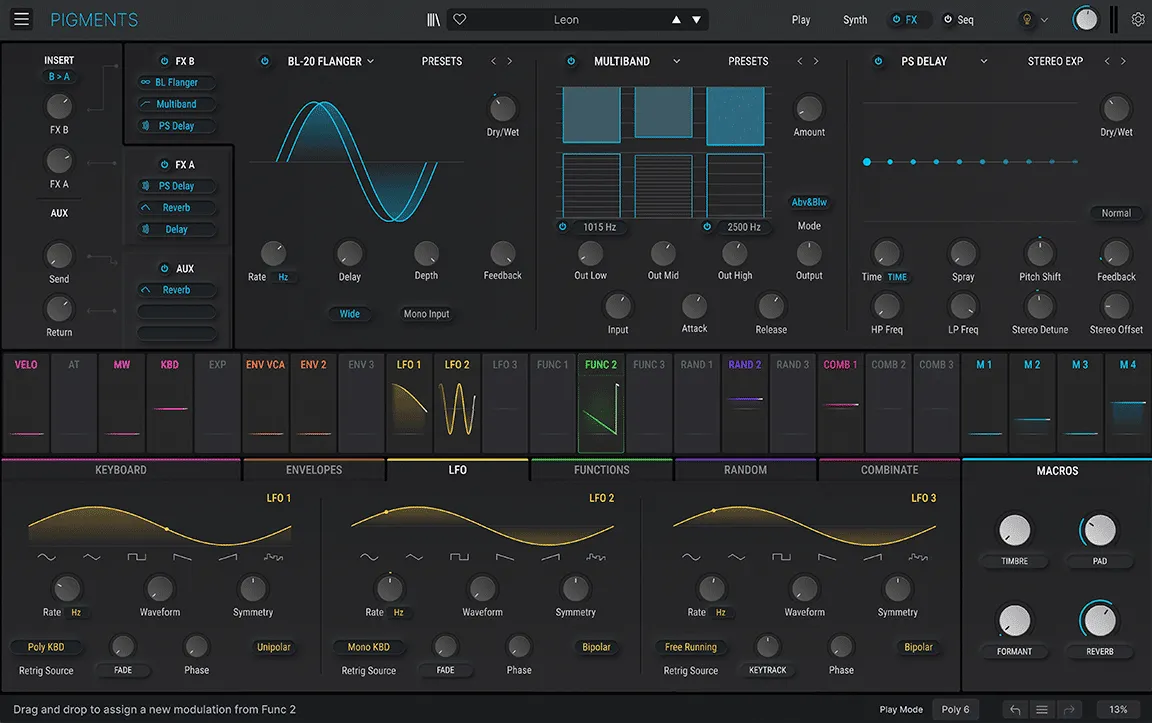Click the redo arrow icon
Image resolution: width=1152 pixels, height=723 pixels.
1069,709
